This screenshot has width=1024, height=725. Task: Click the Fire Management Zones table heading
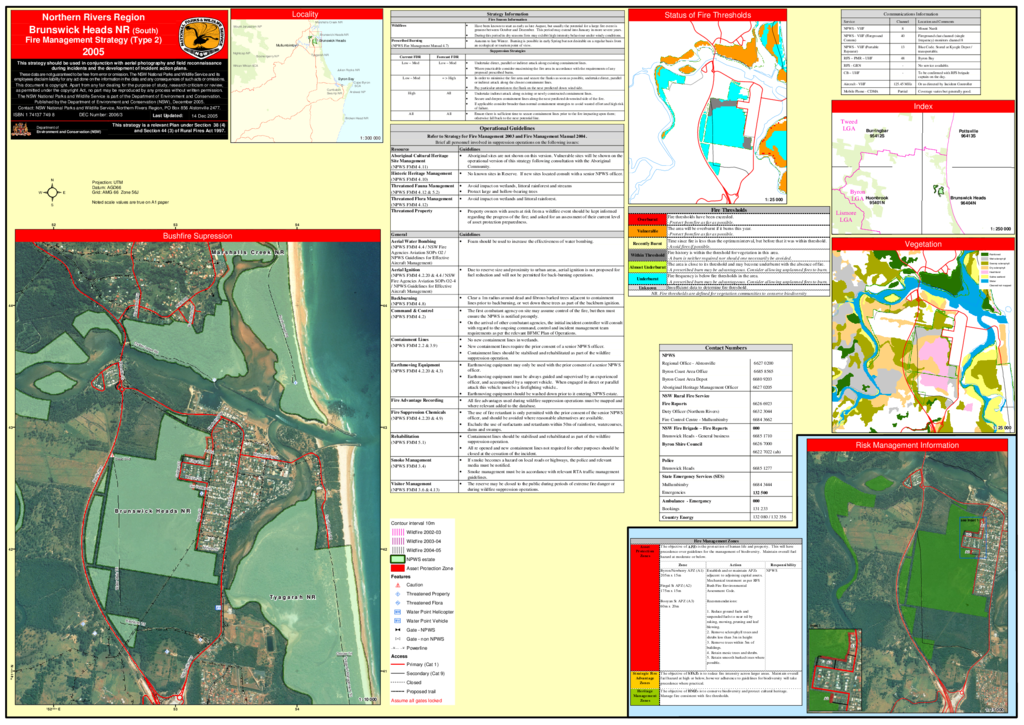tap(715, 541)
